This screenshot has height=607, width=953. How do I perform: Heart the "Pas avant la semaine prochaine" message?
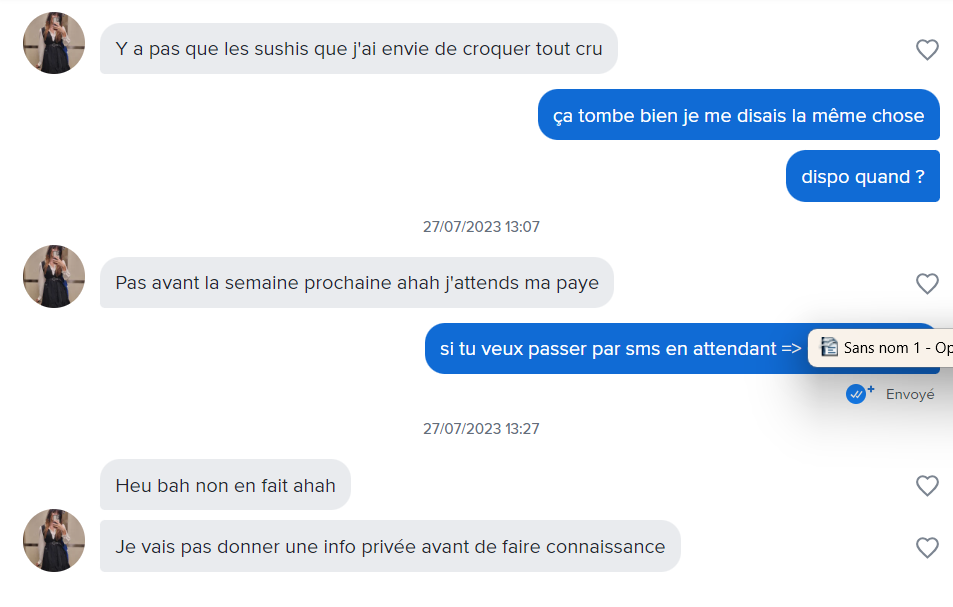[927, 283]
